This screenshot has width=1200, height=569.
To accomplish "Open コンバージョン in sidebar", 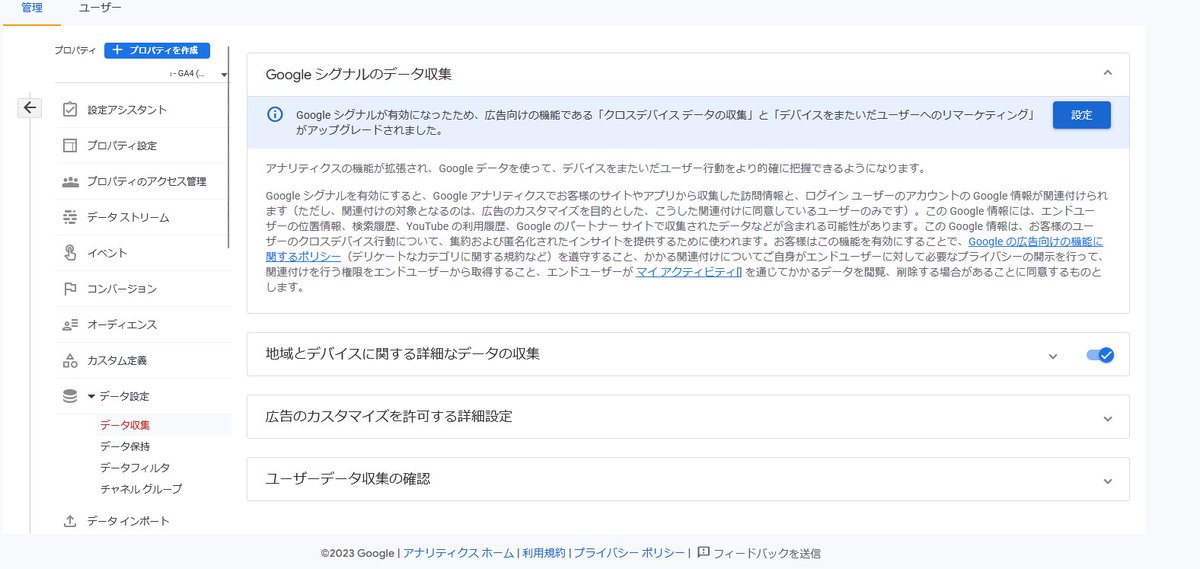I will 122,289.
